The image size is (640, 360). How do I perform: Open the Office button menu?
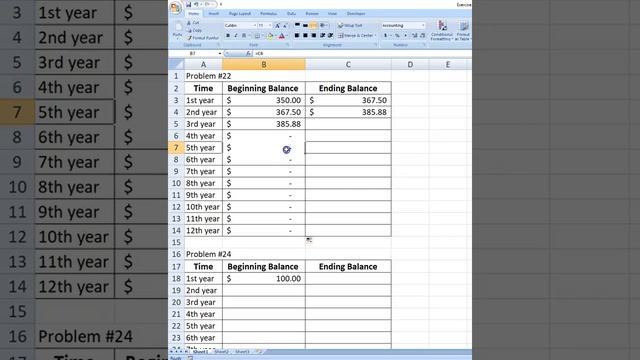pyautogui.click(x=175, y=8)
